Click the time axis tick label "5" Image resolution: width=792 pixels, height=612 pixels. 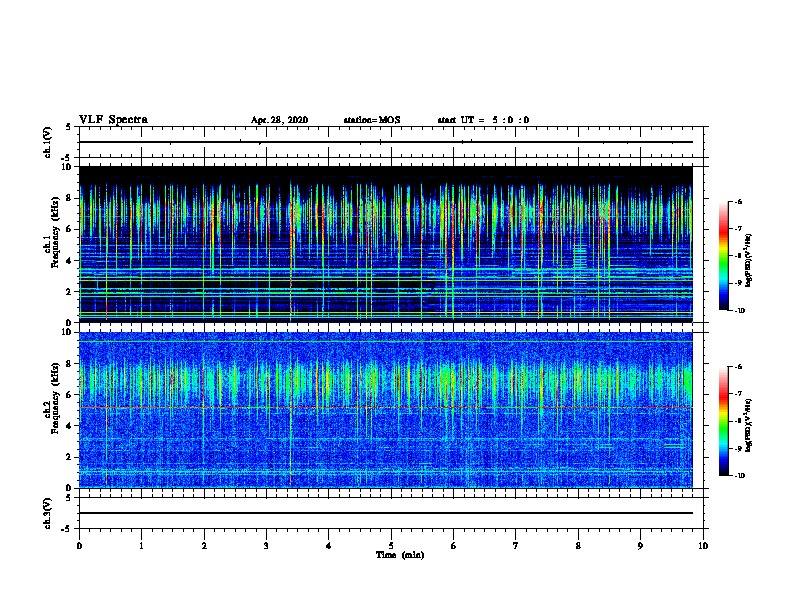point(391,546)
